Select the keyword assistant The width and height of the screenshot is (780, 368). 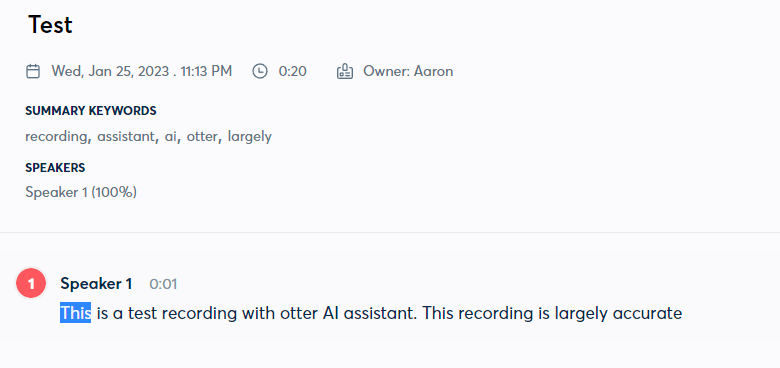click(x=126, y=137)
